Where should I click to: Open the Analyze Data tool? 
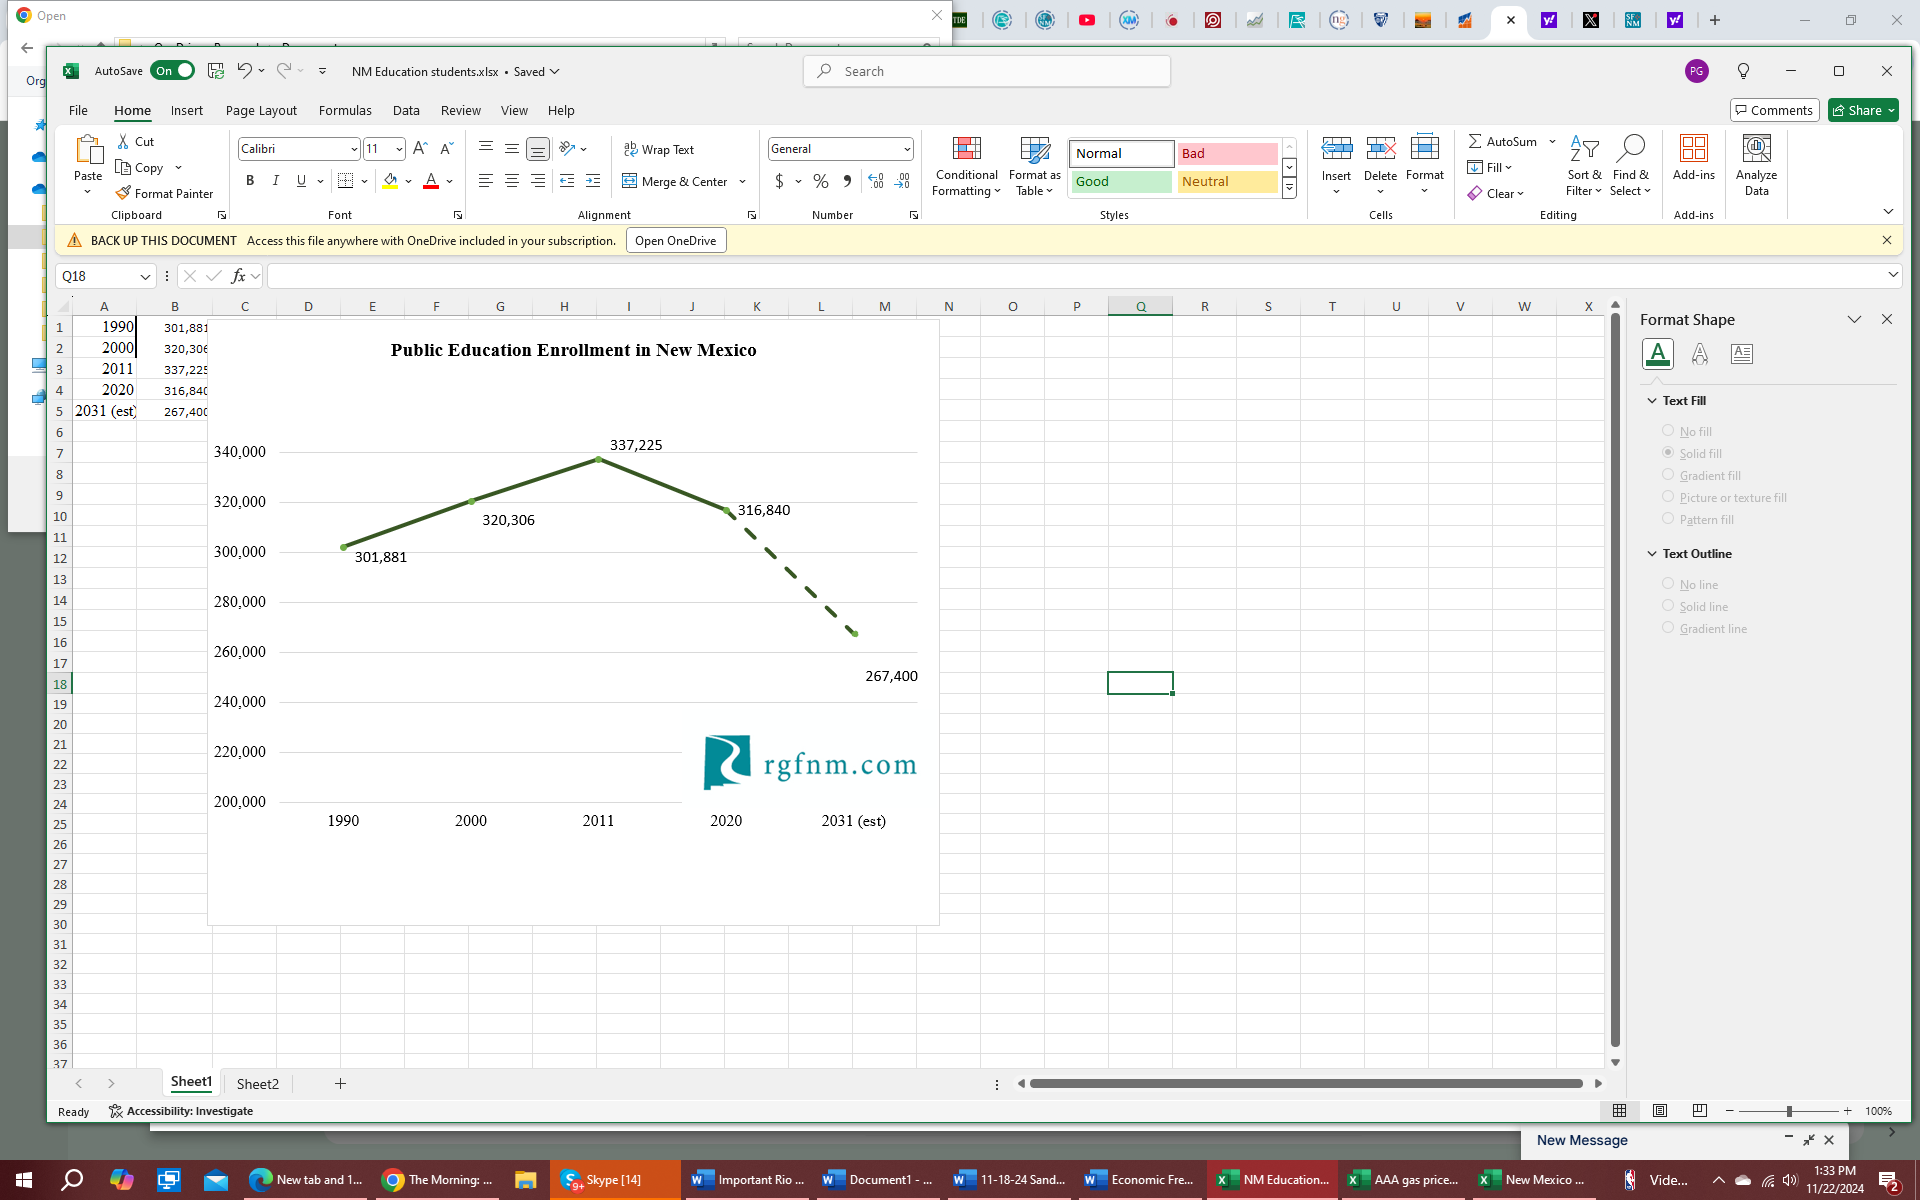pyautogui.click(x=1756, y=150)
